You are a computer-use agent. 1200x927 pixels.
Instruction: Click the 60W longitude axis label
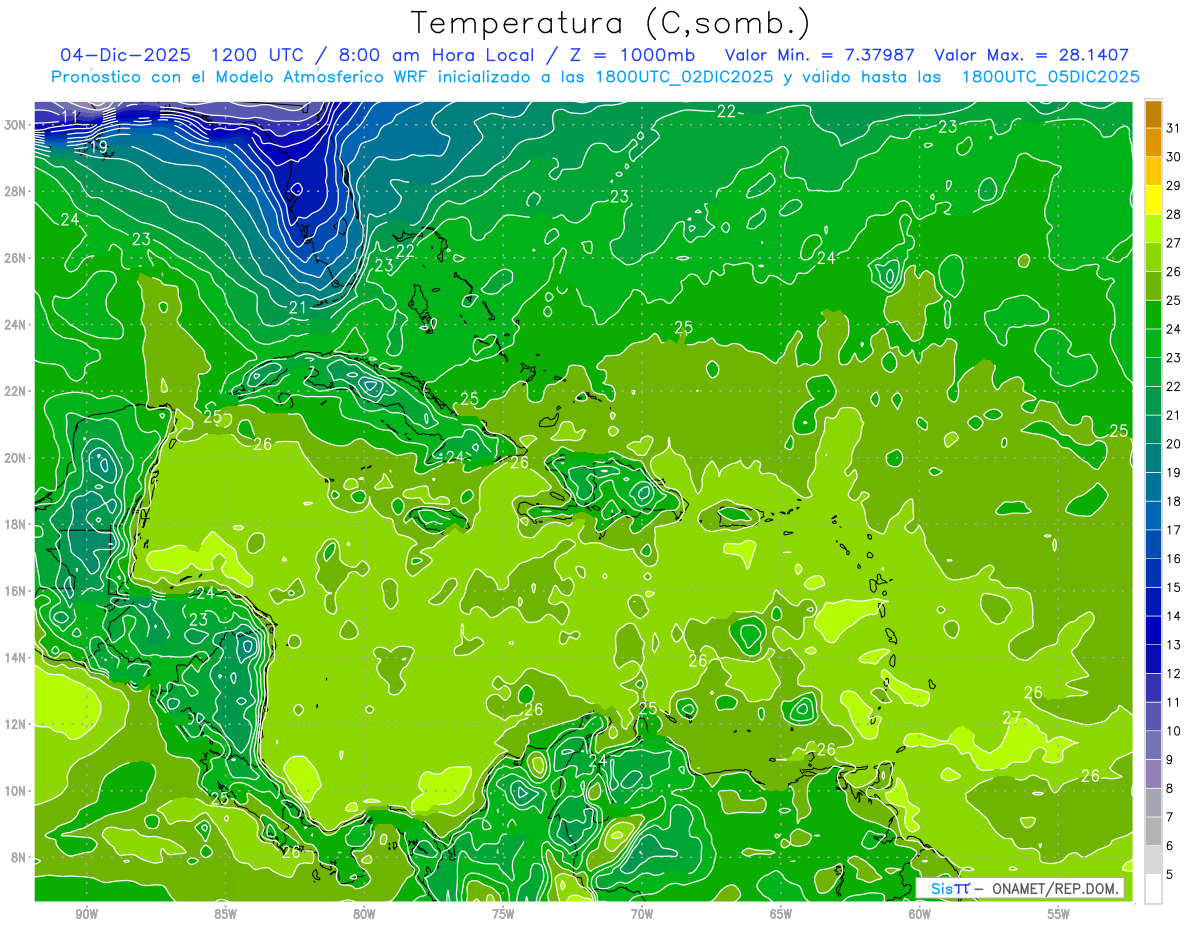pyautogui.click(x=920, y=914)
